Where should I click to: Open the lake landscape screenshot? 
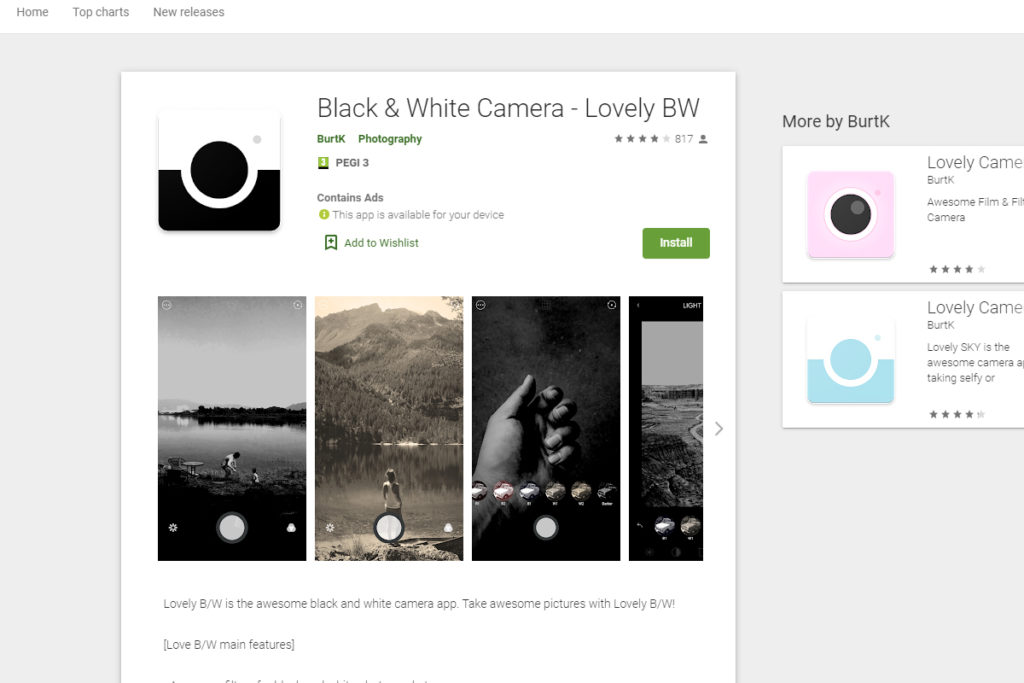tap(232, 428)
